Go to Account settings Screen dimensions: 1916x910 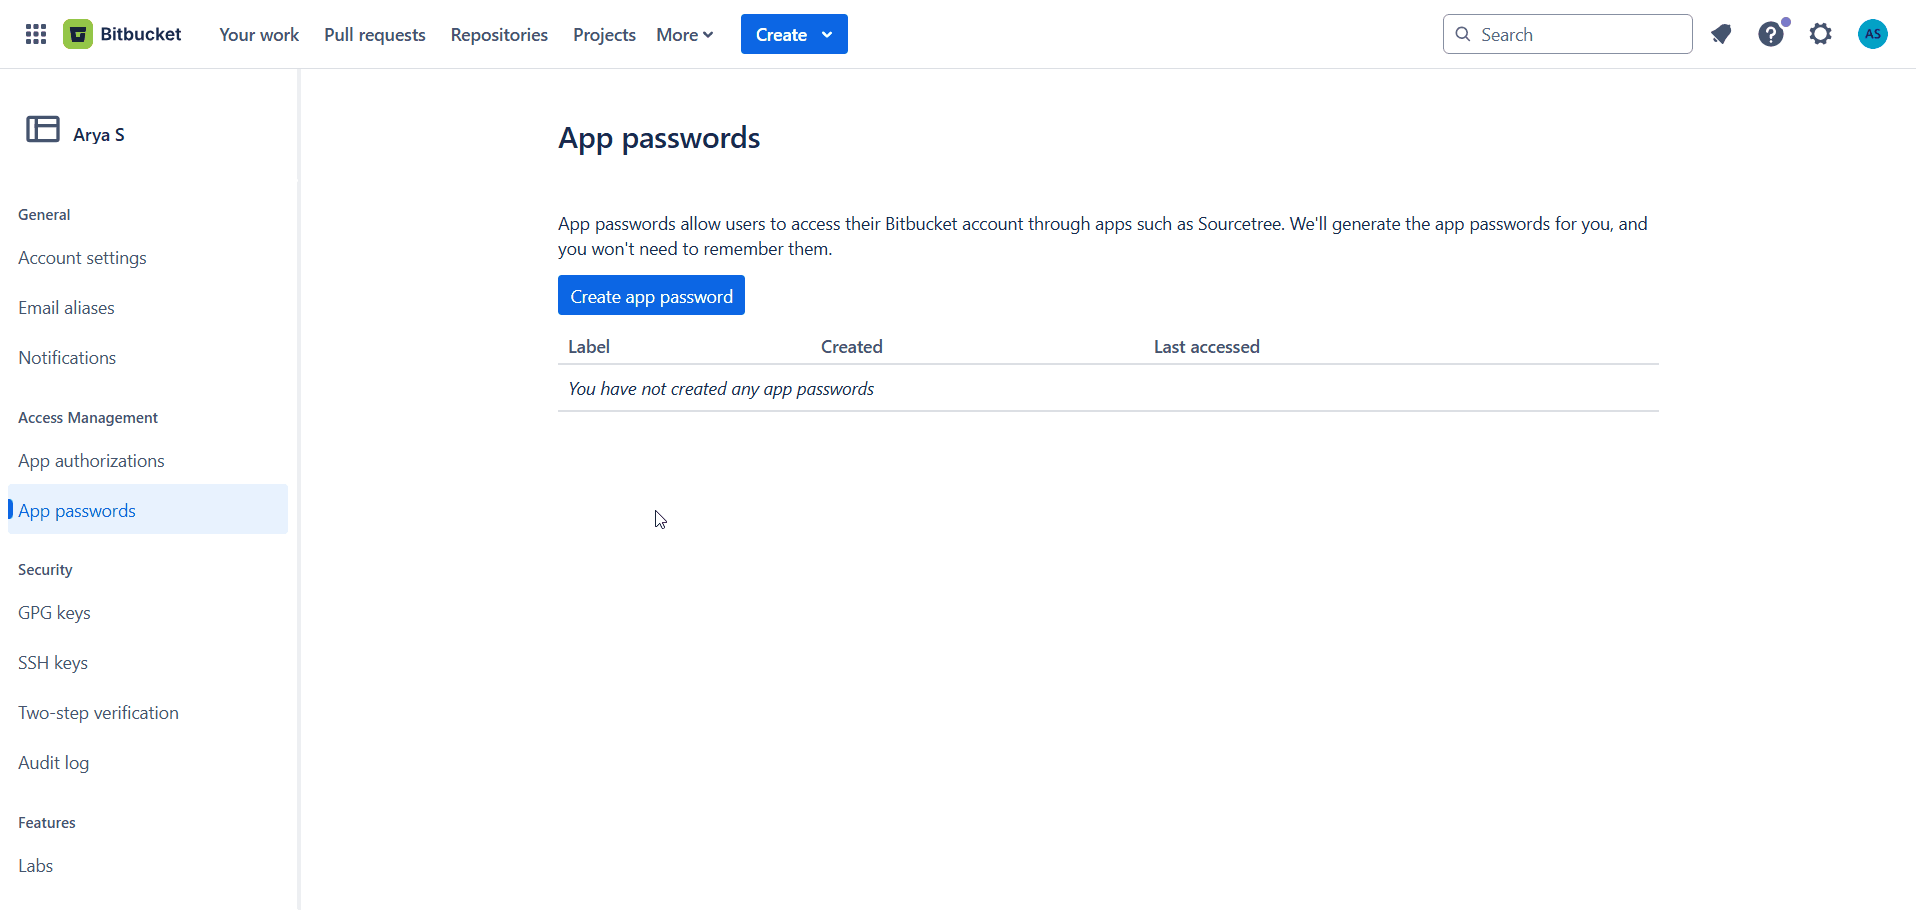tap(82, 257)
